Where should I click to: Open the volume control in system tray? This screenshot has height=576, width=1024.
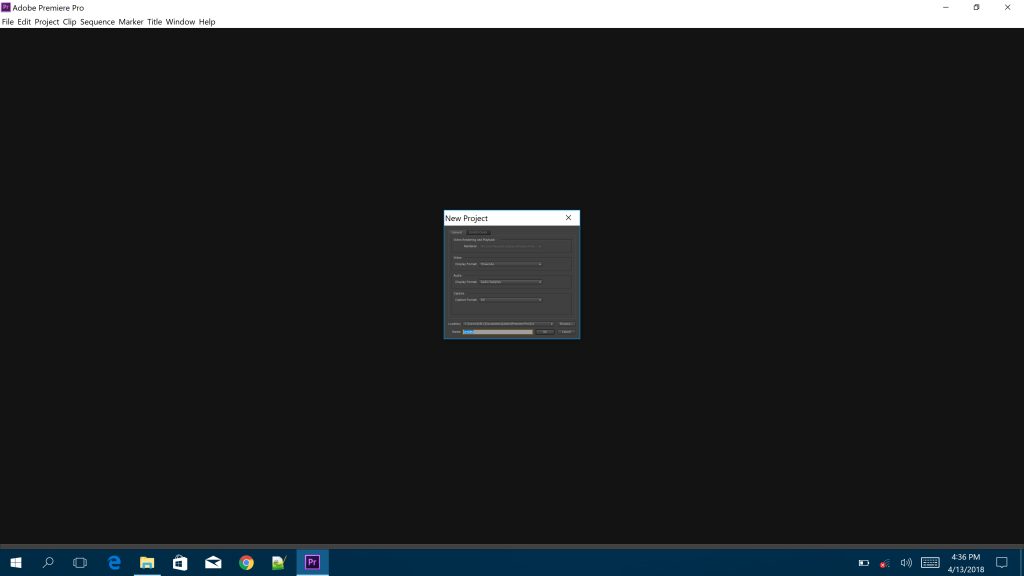coord(906,562)
